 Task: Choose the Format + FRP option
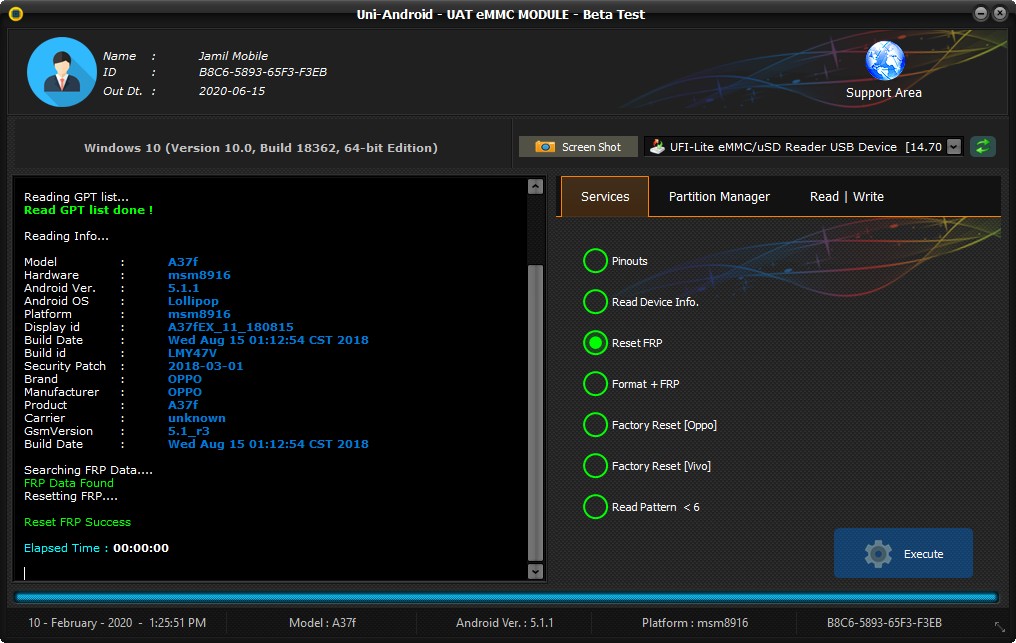[x=595, y=384]
